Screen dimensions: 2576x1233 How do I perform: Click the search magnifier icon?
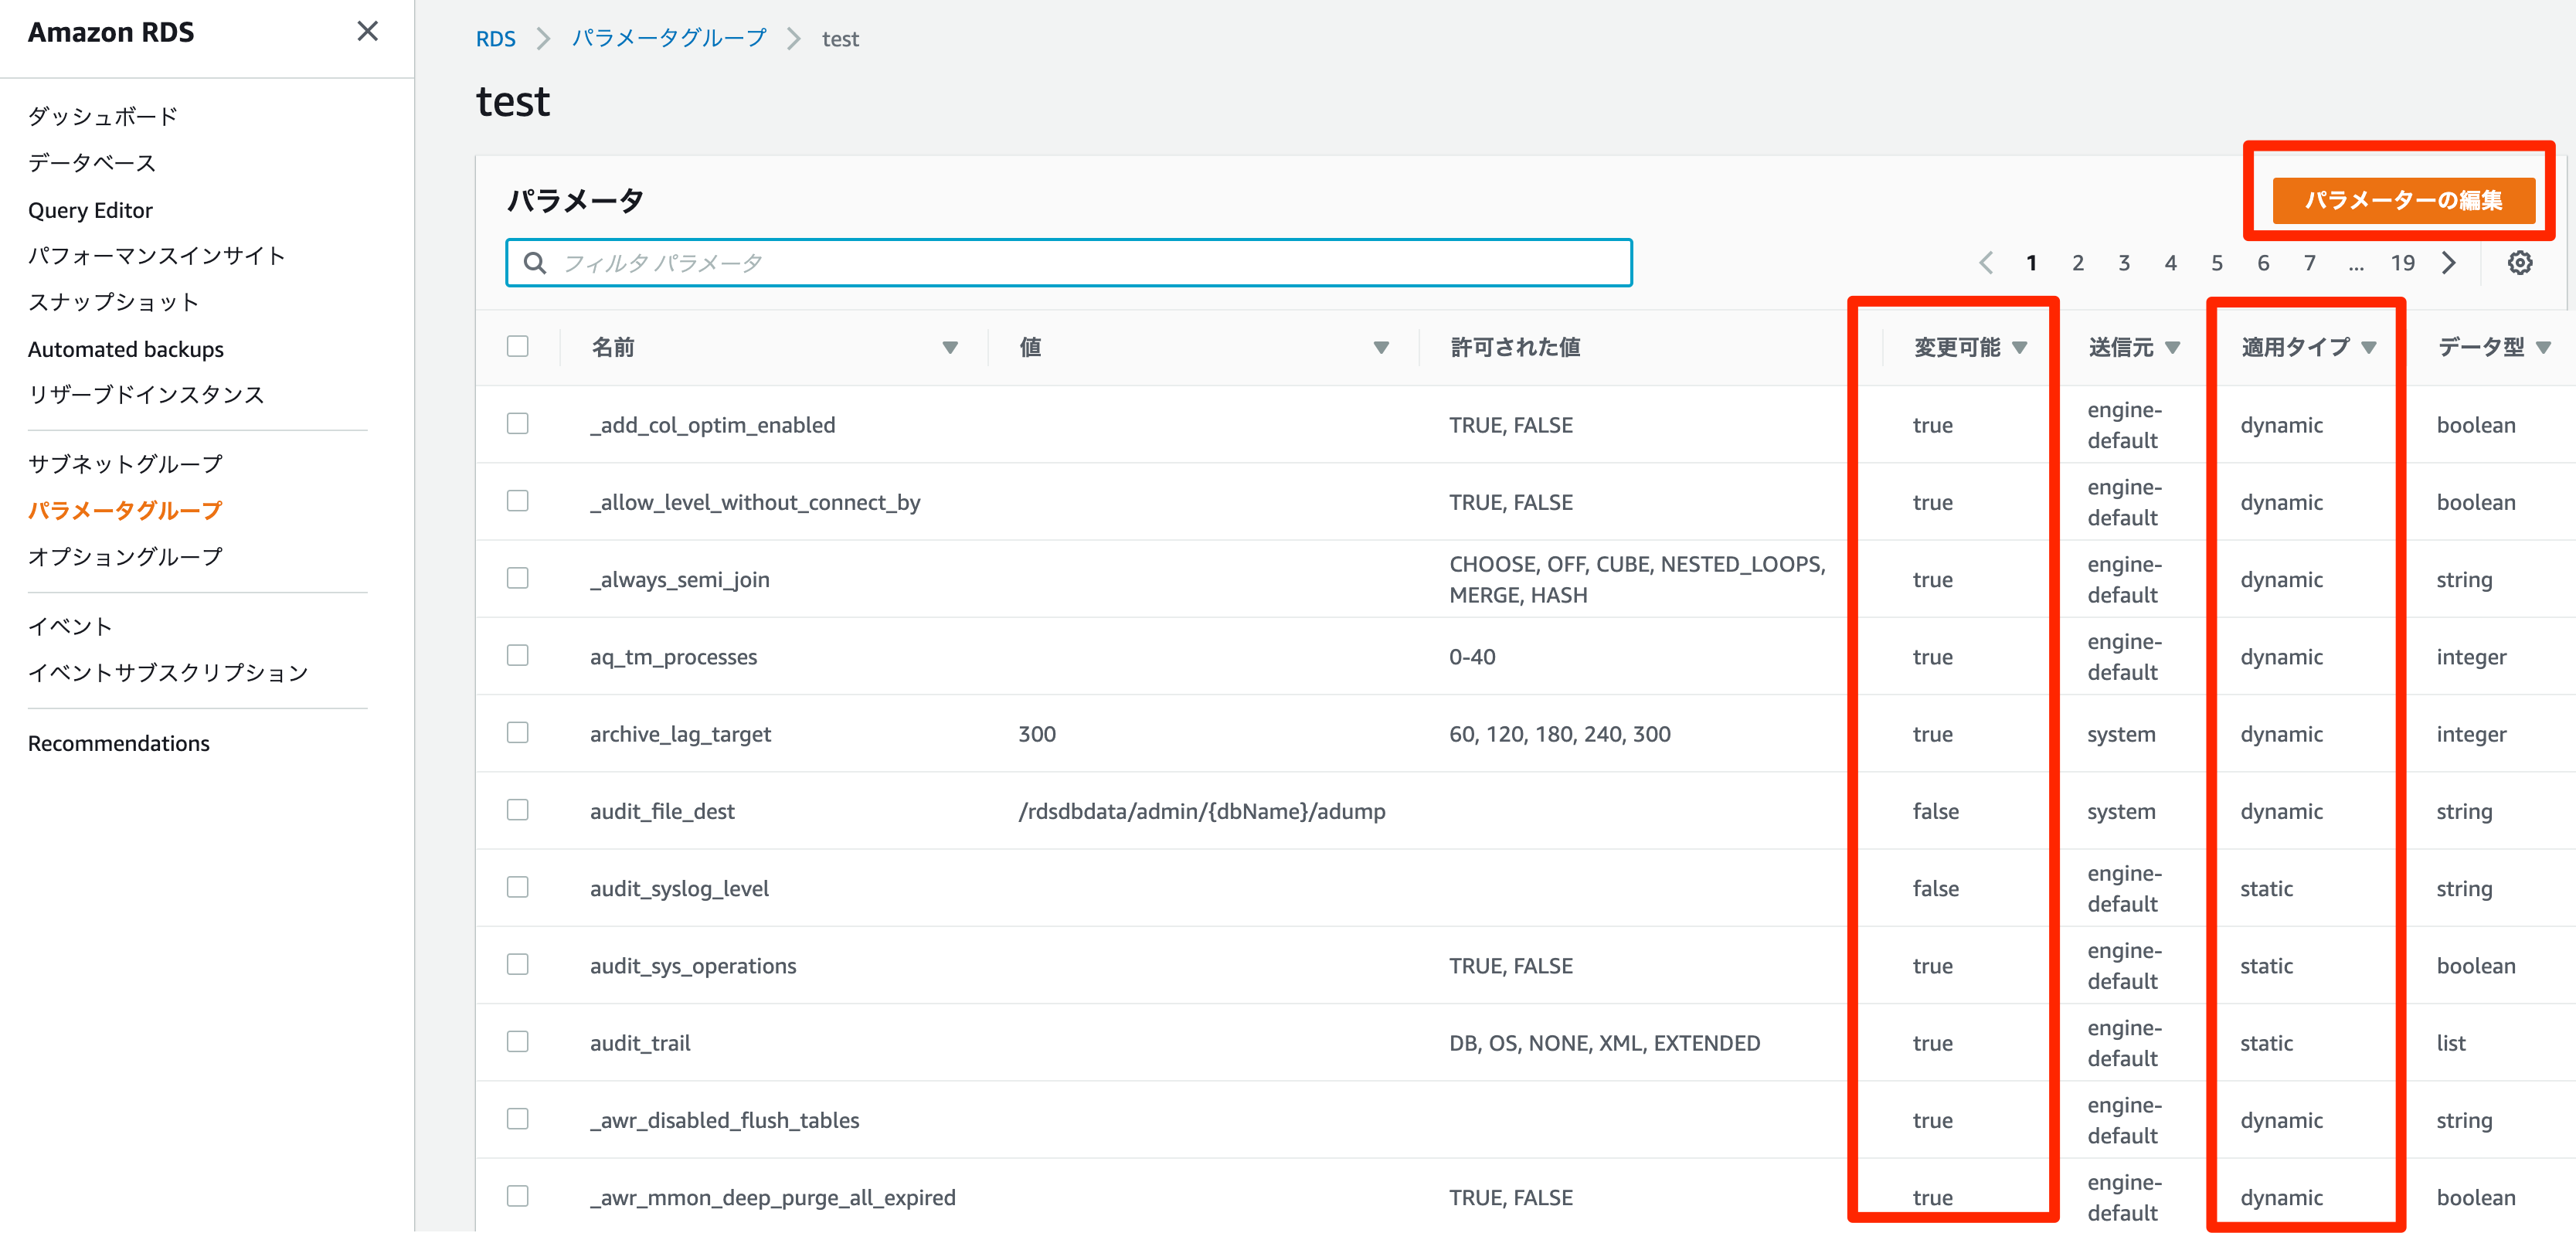535,263
